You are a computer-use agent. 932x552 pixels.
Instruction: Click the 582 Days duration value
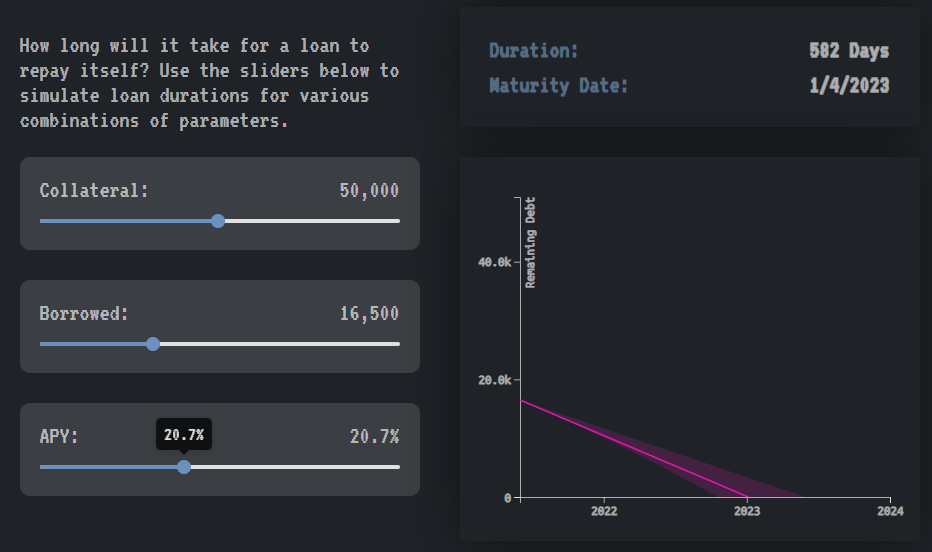pos(849,51)
